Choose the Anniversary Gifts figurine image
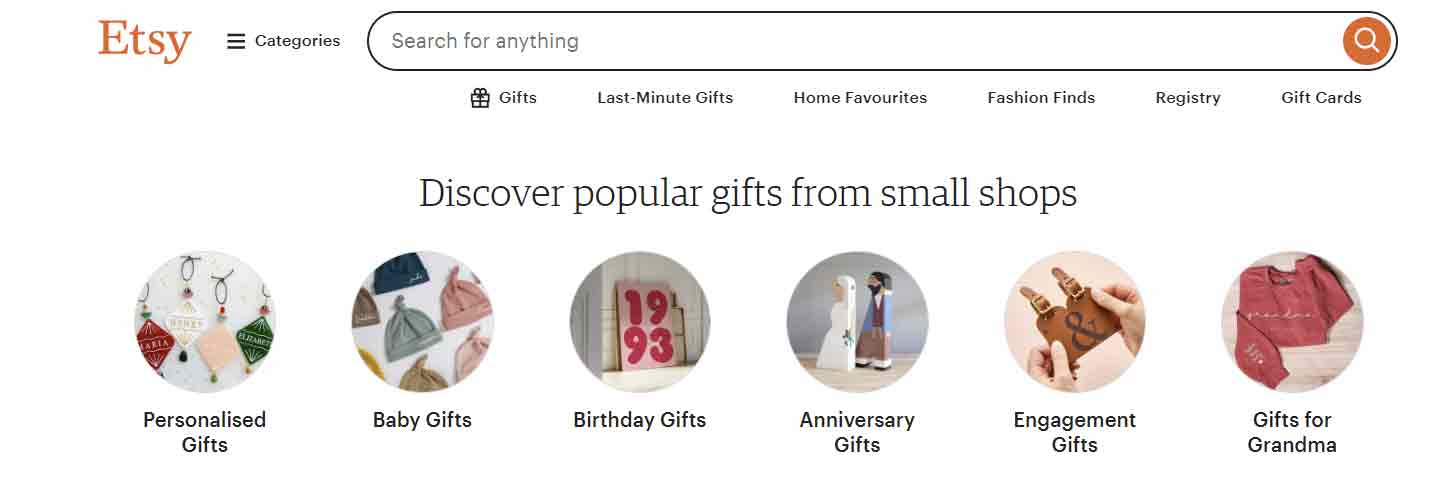1435x482 pixels. (x=857, y=322)
